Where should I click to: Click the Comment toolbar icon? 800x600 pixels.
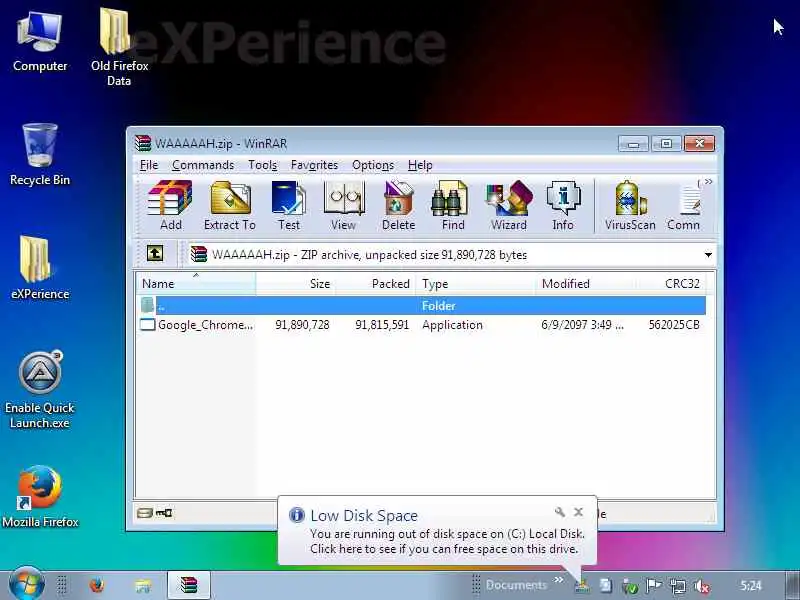pyautogui.click(x=684, y=206)
